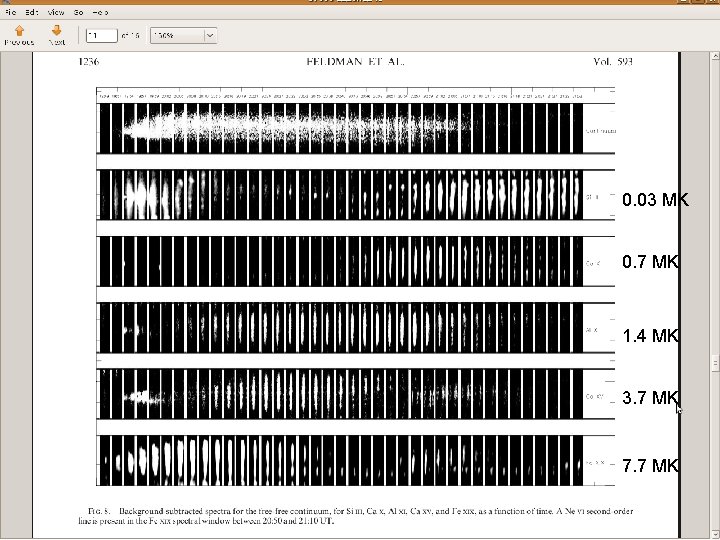This screenshot has height=540, width=720.
Task: Go to the next page with the down arrow
Action: click(57, 35)
